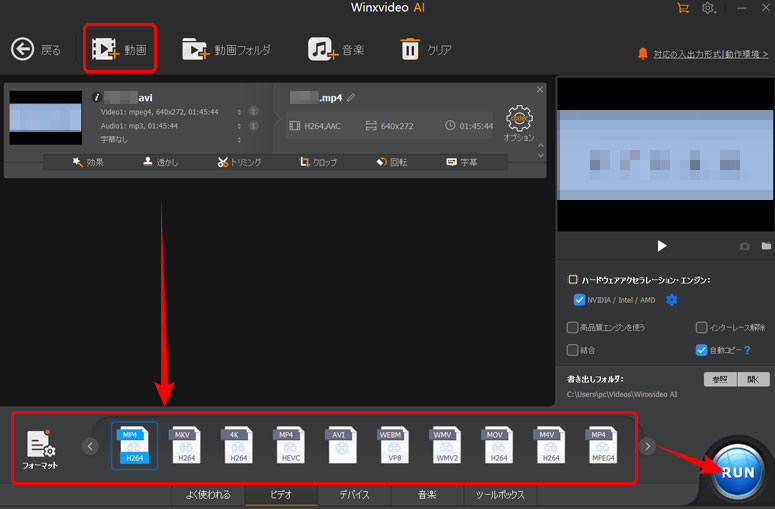Open 対応の入出力形式|動作環境 link
The image size is (775, 509).
711,54
